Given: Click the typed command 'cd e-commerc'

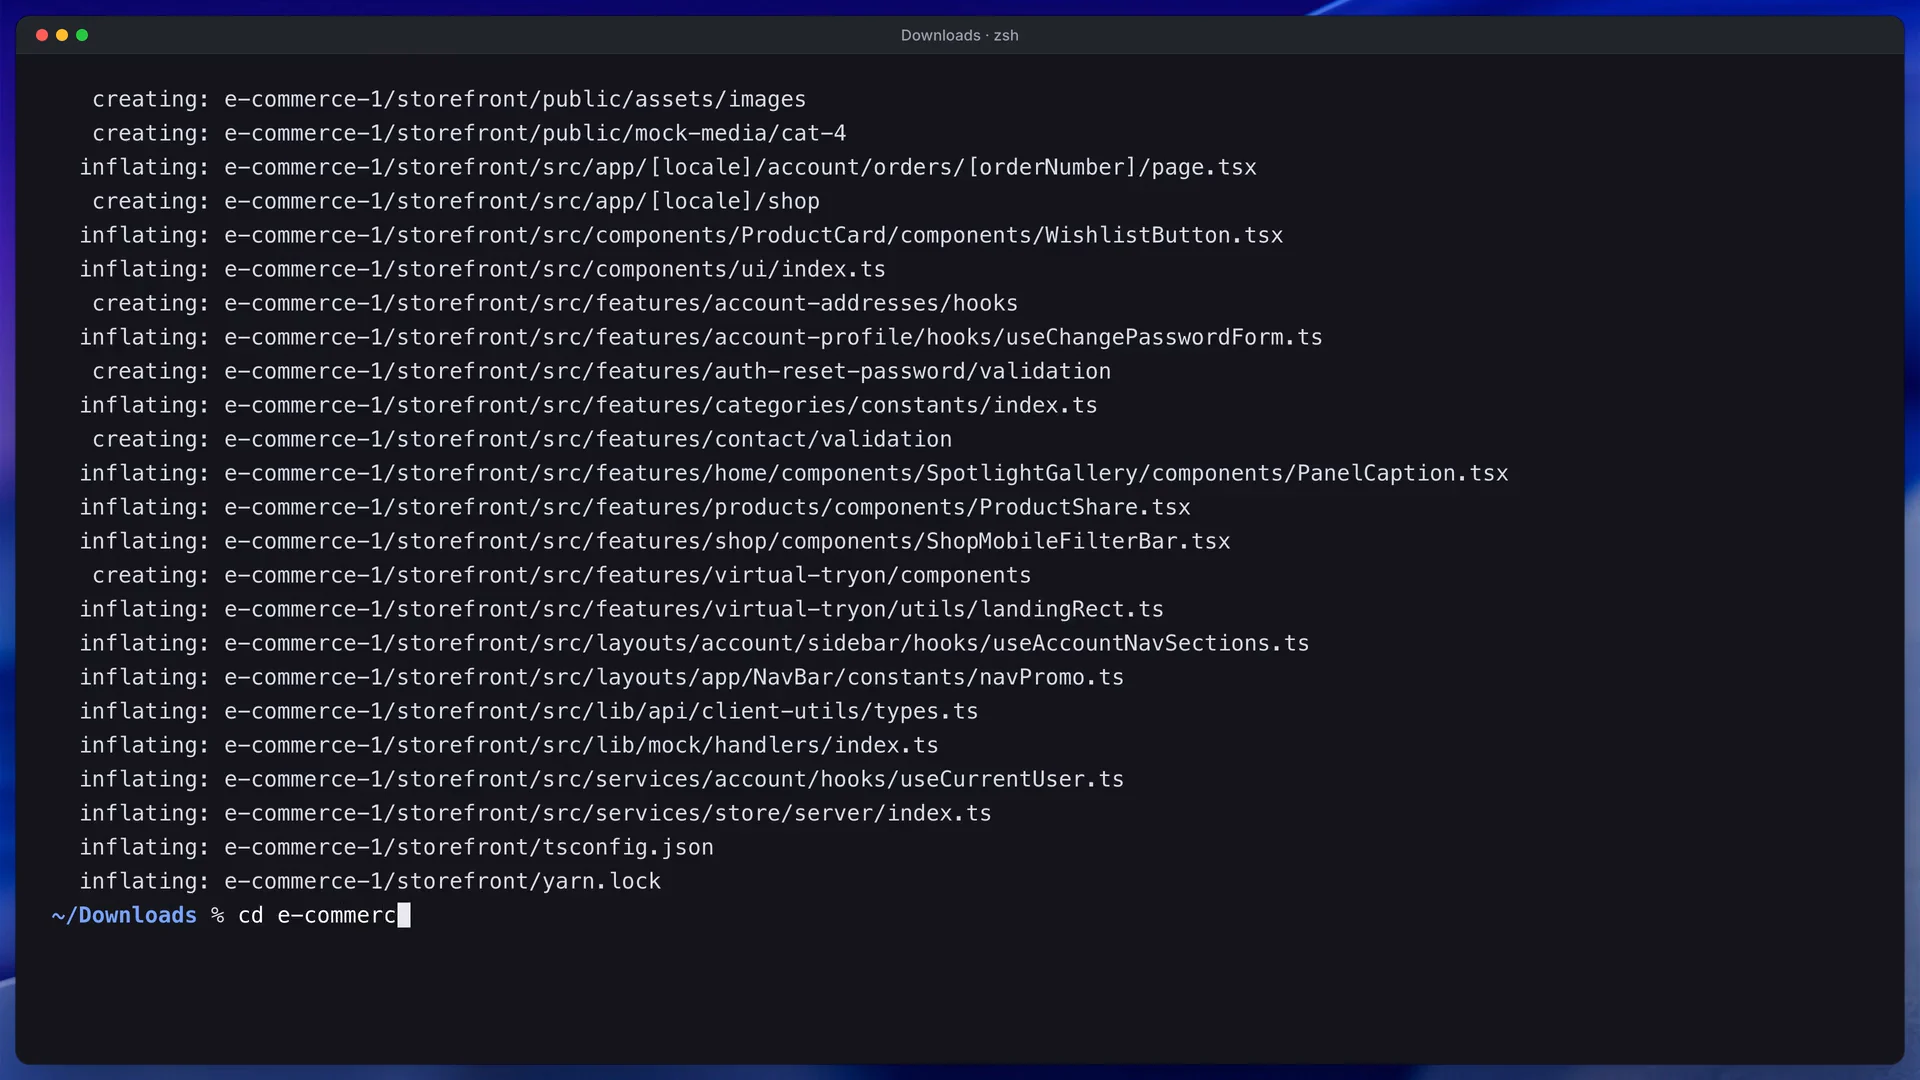Looking at the screenshot, I should (317, 915).
